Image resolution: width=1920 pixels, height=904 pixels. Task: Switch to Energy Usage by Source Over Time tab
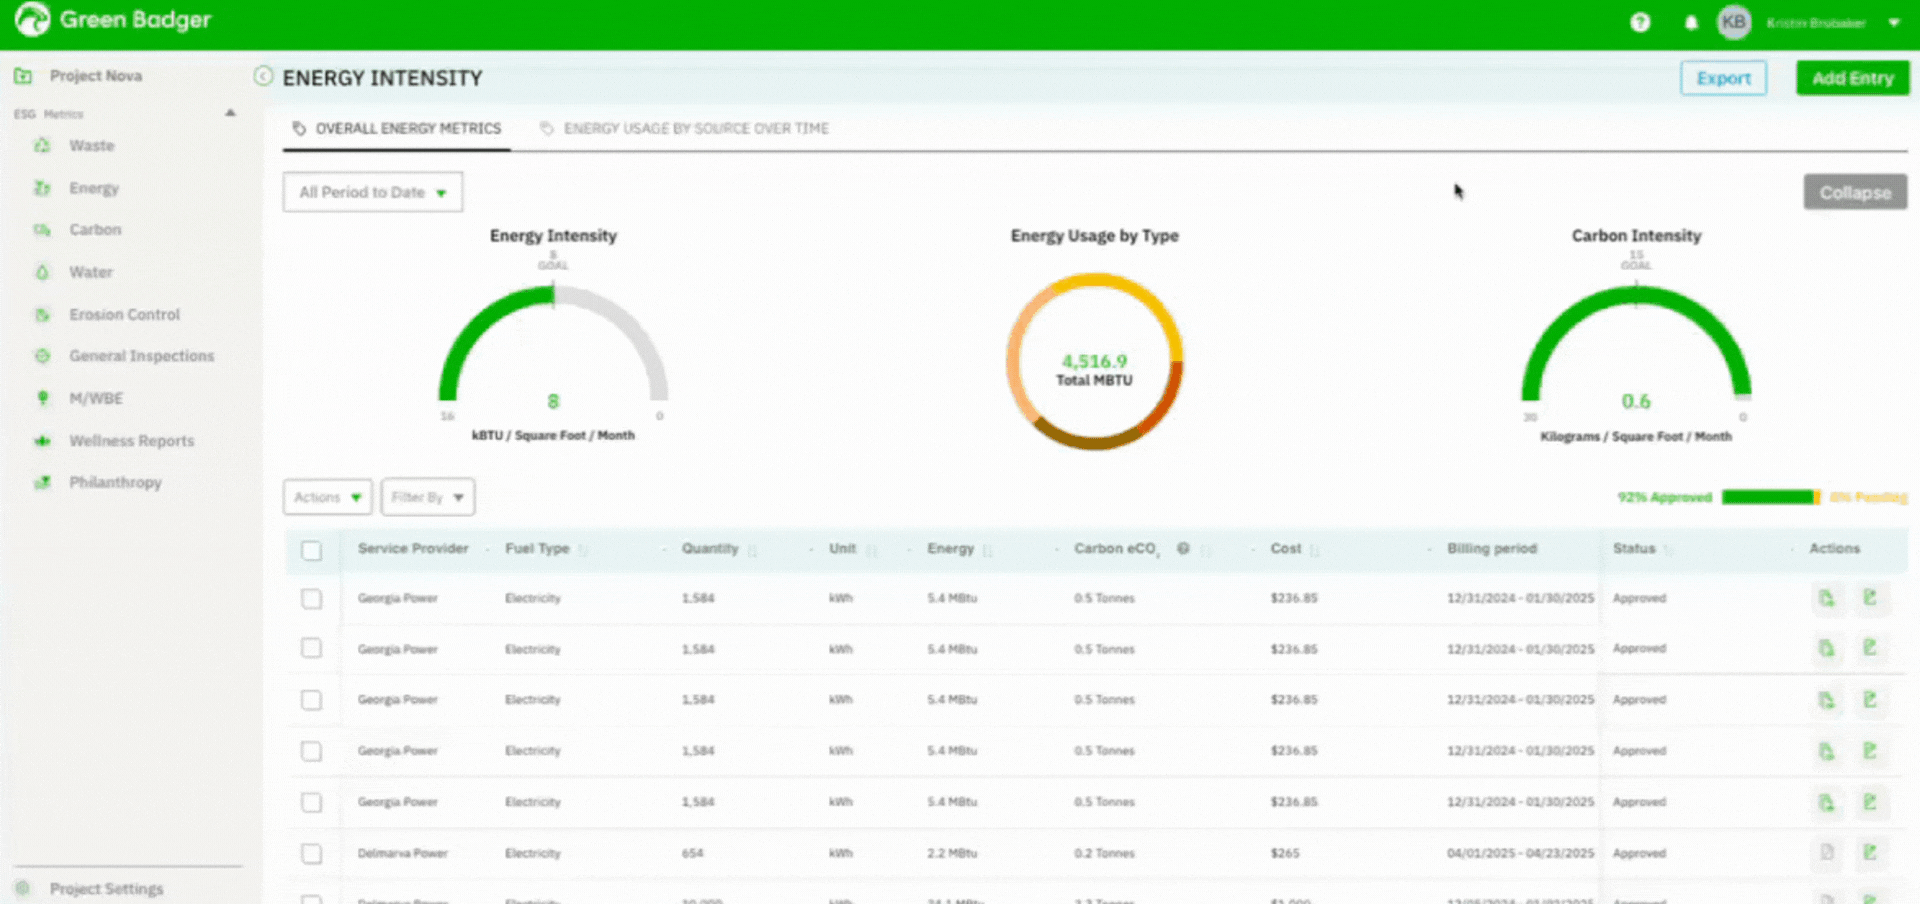pos(685,128)
